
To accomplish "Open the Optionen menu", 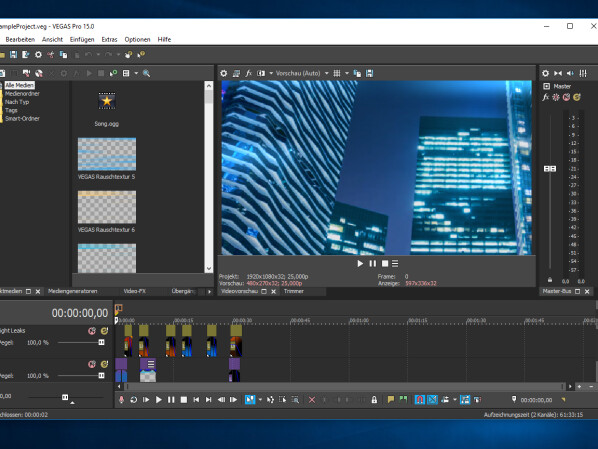I will tap(137, 39).
